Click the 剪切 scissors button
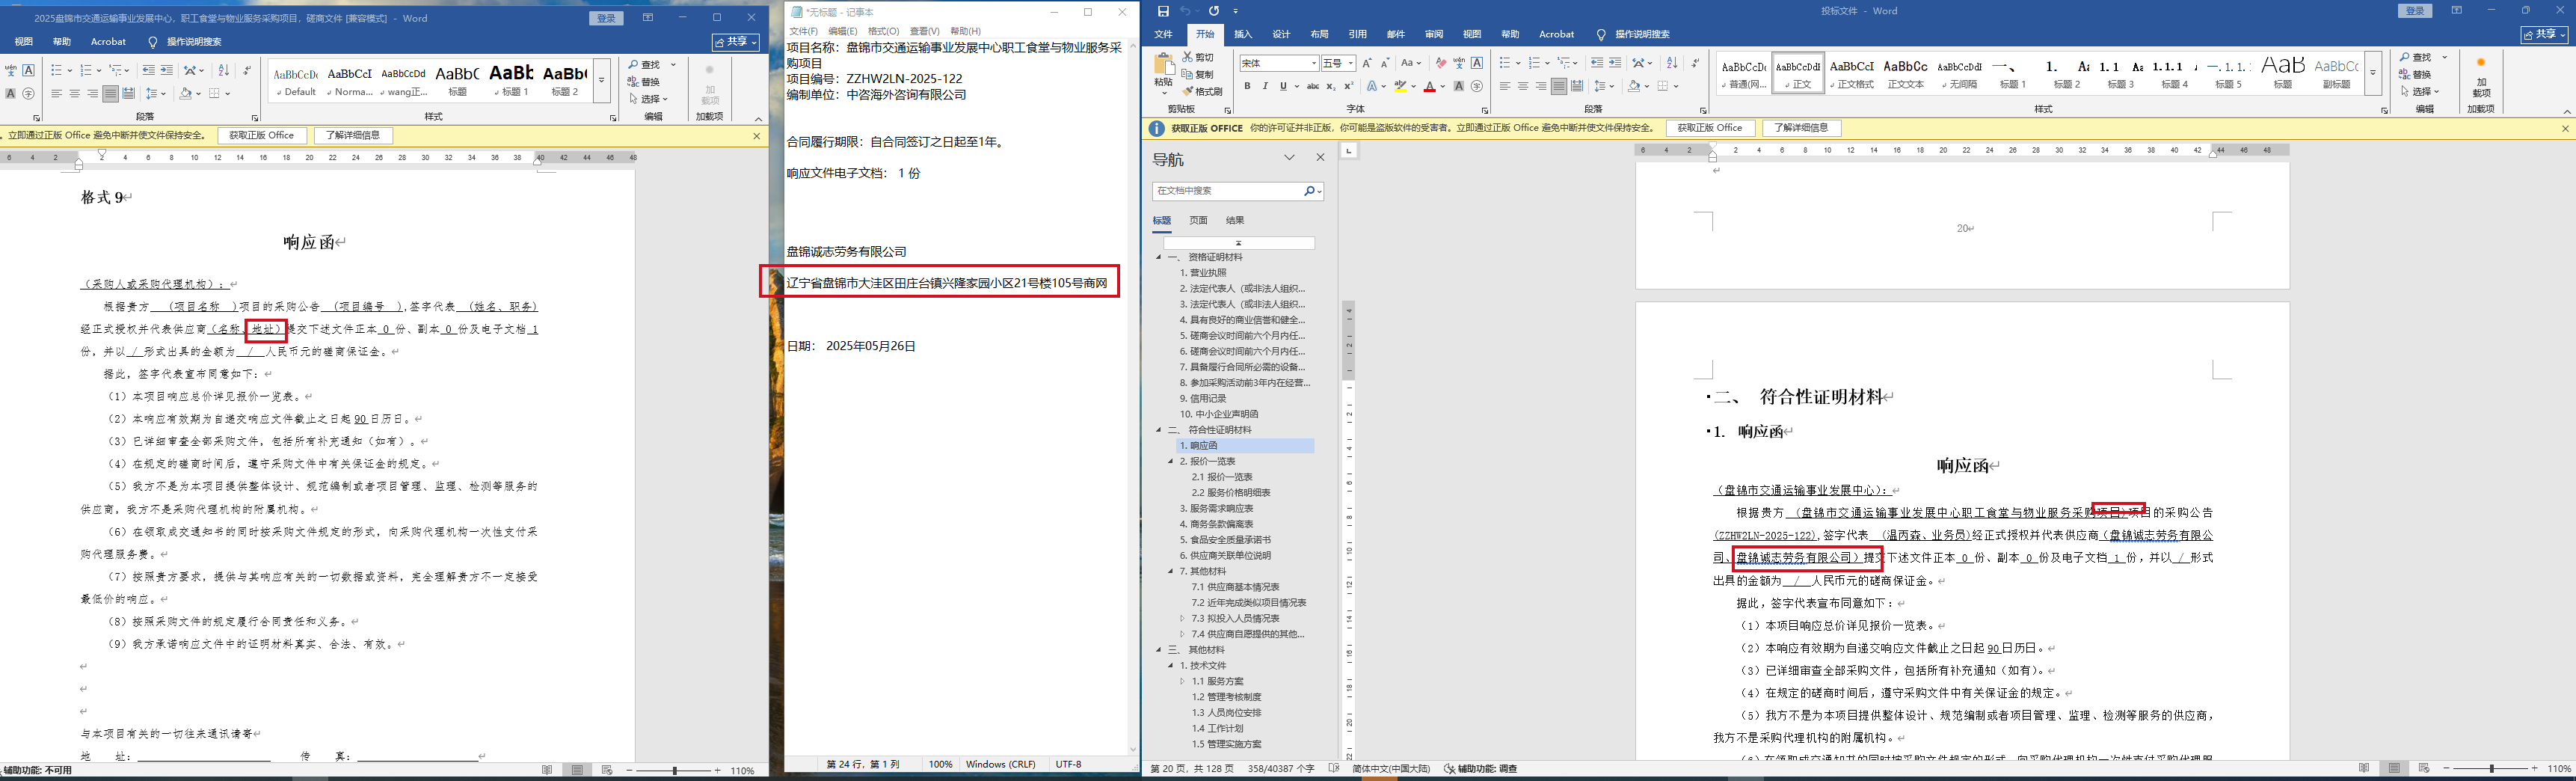This screenshot has width=2576, height=781. (1198, 57)
